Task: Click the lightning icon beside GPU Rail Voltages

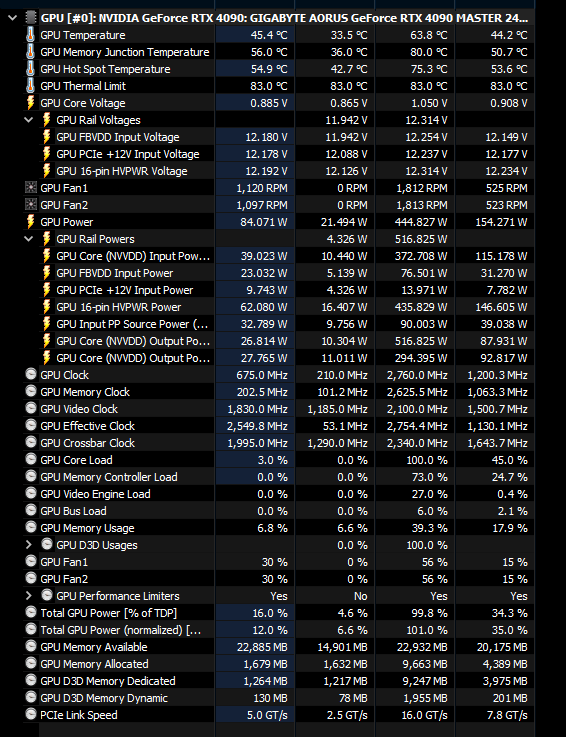Action: [47, 120]
